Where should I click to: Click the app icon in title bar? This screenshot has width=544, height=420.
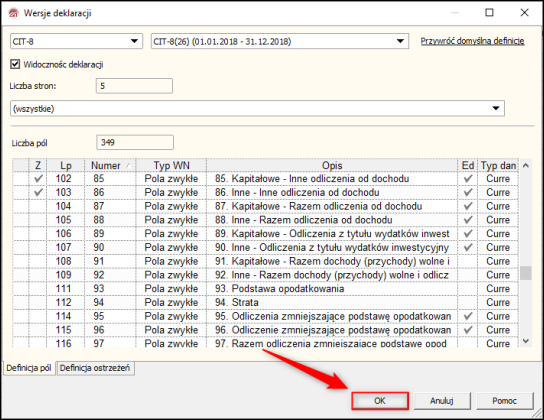pyautogui.click(x=14, y=13)
